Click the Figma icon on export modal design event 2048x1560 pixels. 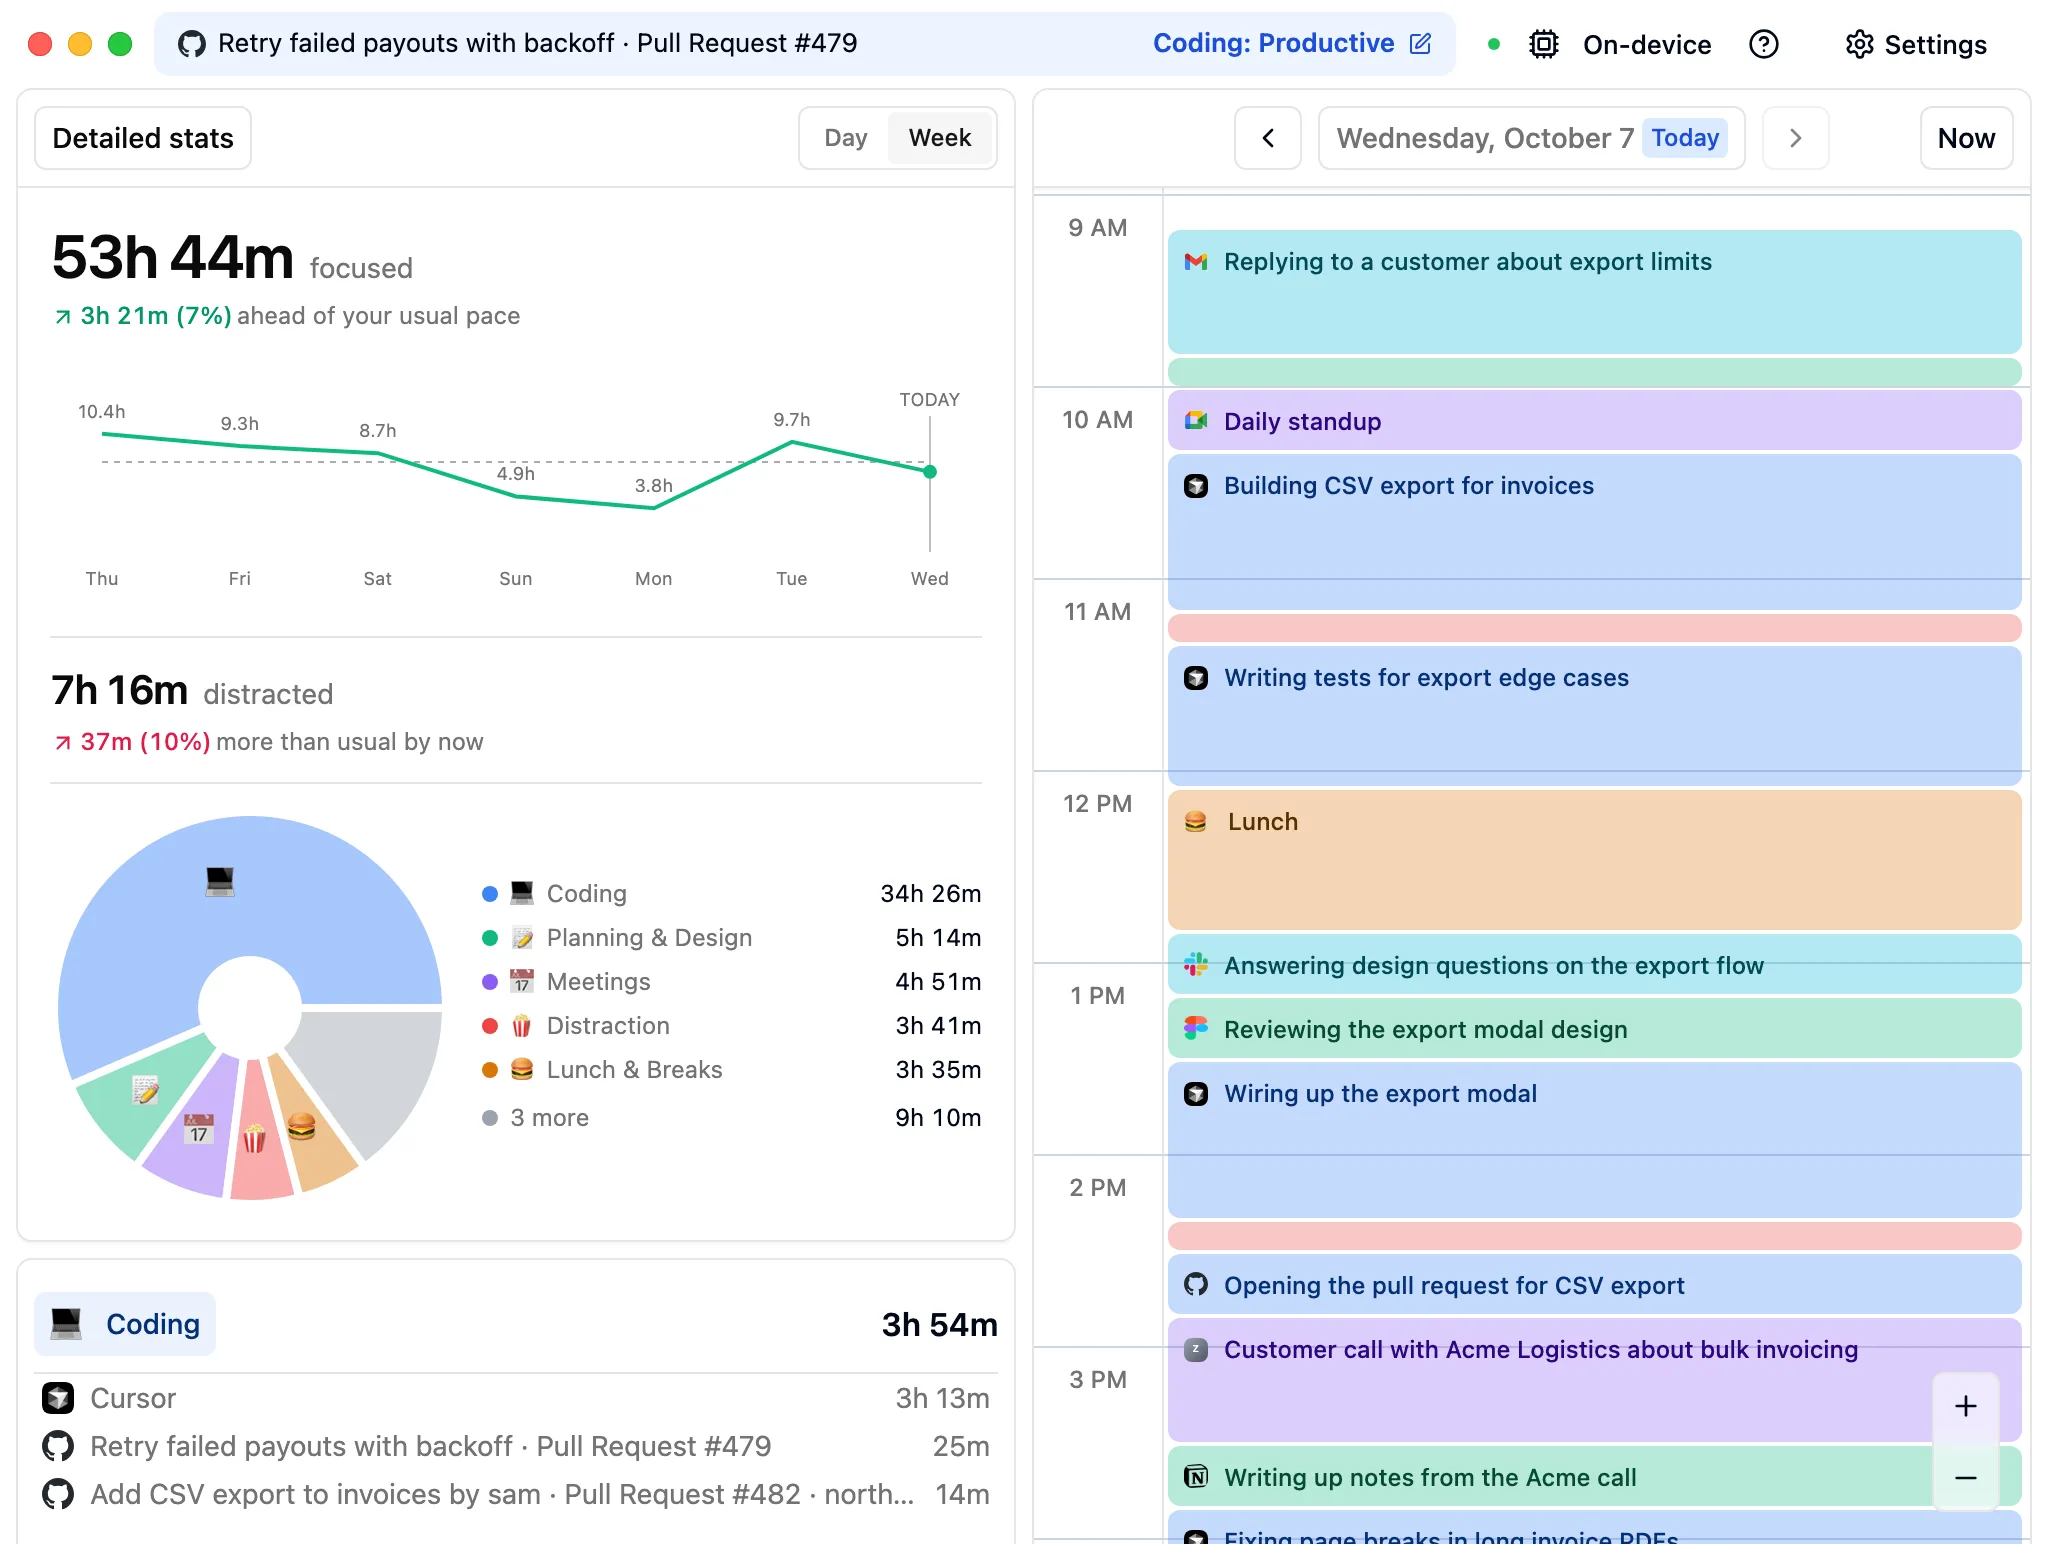click(x=1196, y=1029)
